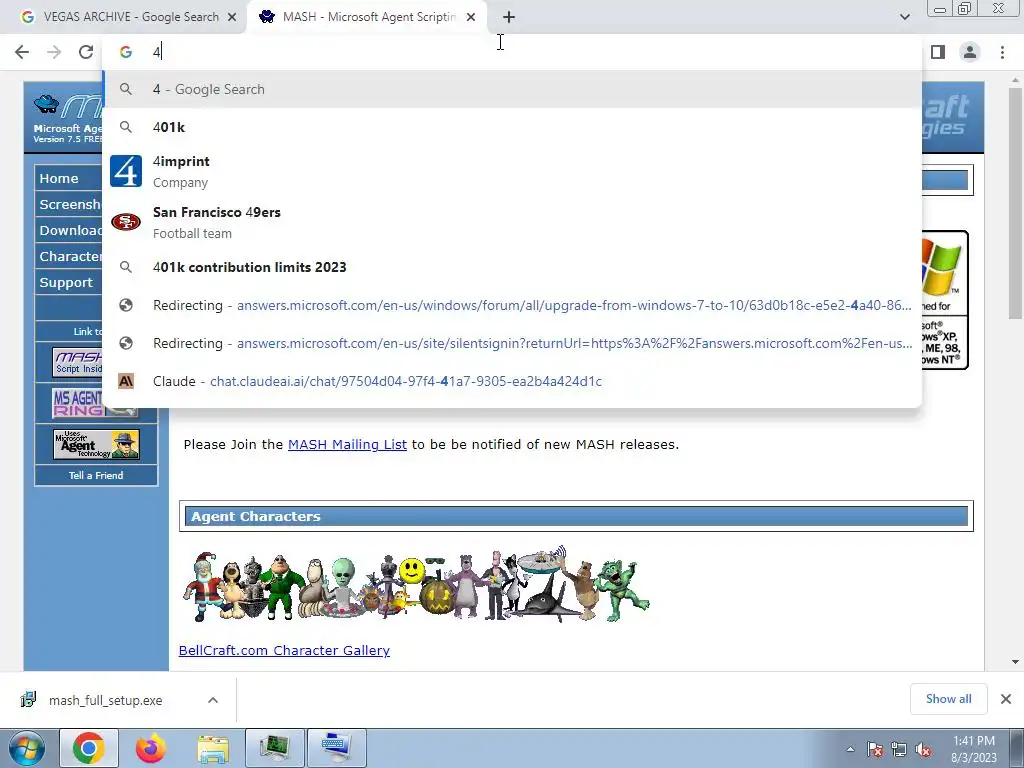1024x768 pixels.
Task: Select San Francisco 49ers suggestion
Action: coord(512,222)
